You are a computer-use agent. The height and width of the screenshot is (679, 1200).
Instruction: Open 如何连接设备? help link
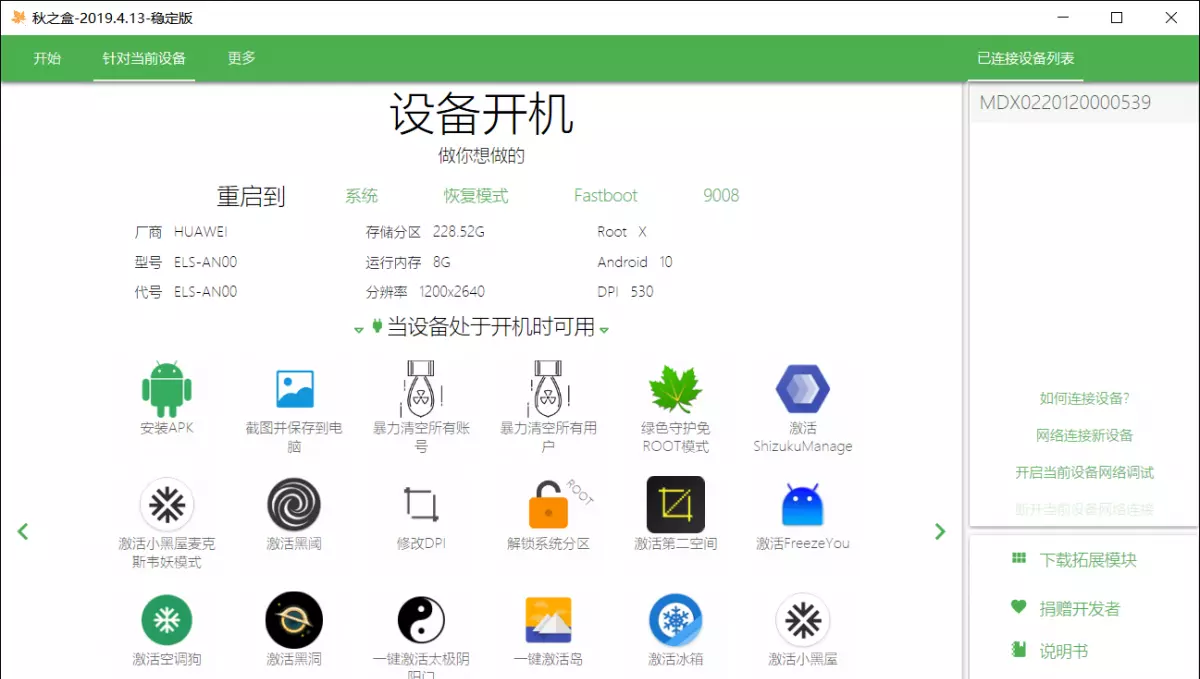pos(1084,398)
